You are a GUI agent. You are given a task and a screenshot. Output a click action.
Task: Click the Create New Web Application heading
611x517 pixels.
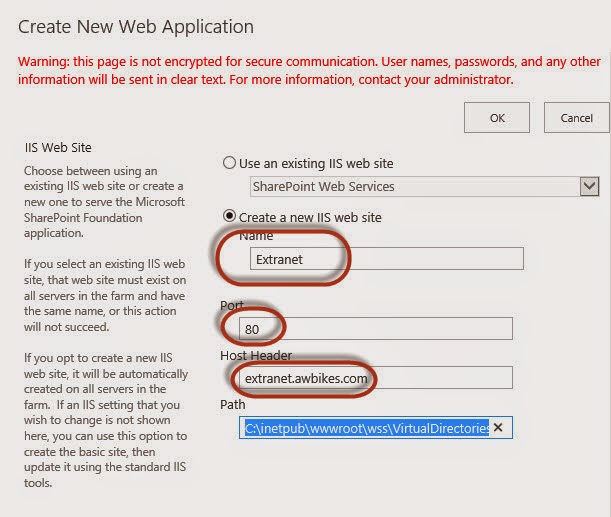point(136,27)
